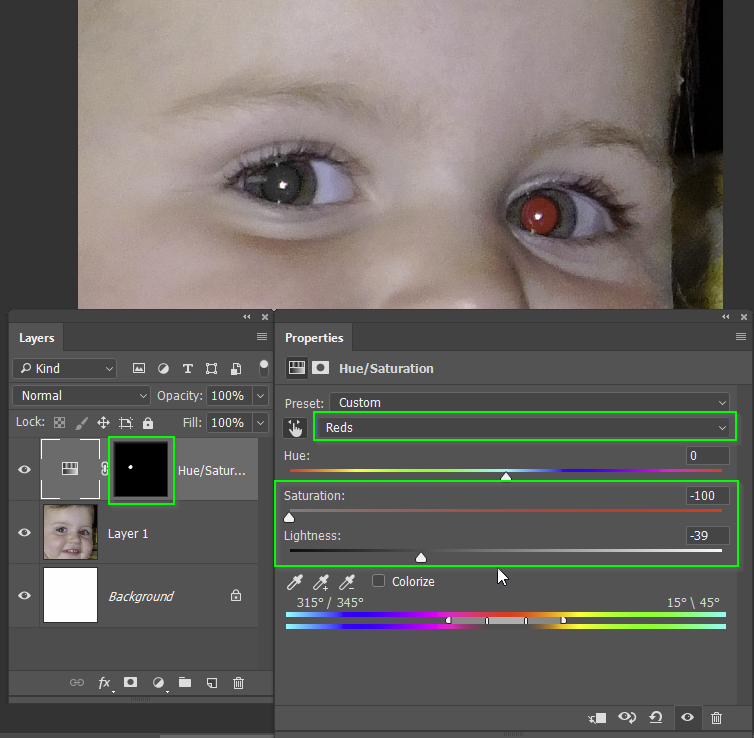
Task: Select the Add to Sample eyedropper
Action: pos(321,582)
